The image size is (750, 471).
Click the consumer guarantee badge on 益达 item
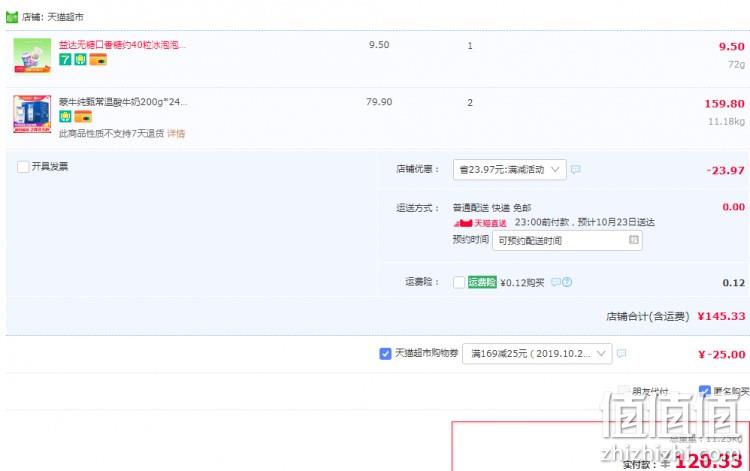tap(80, 59)
